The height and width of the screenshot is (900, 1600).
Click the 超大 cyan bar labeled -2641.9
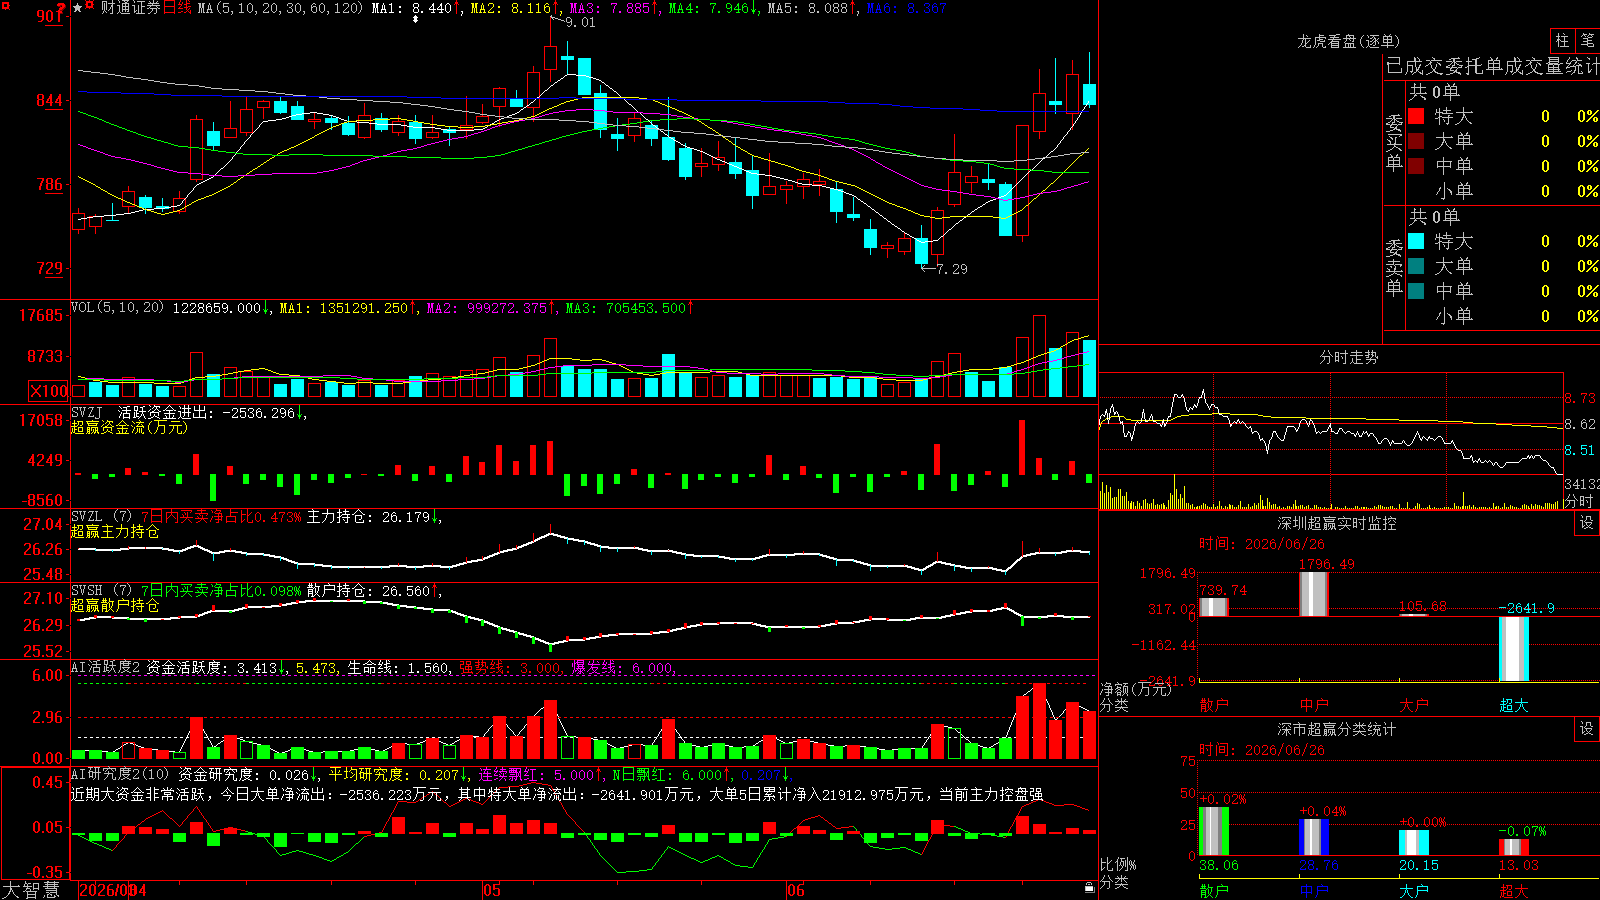point(1514,649)
